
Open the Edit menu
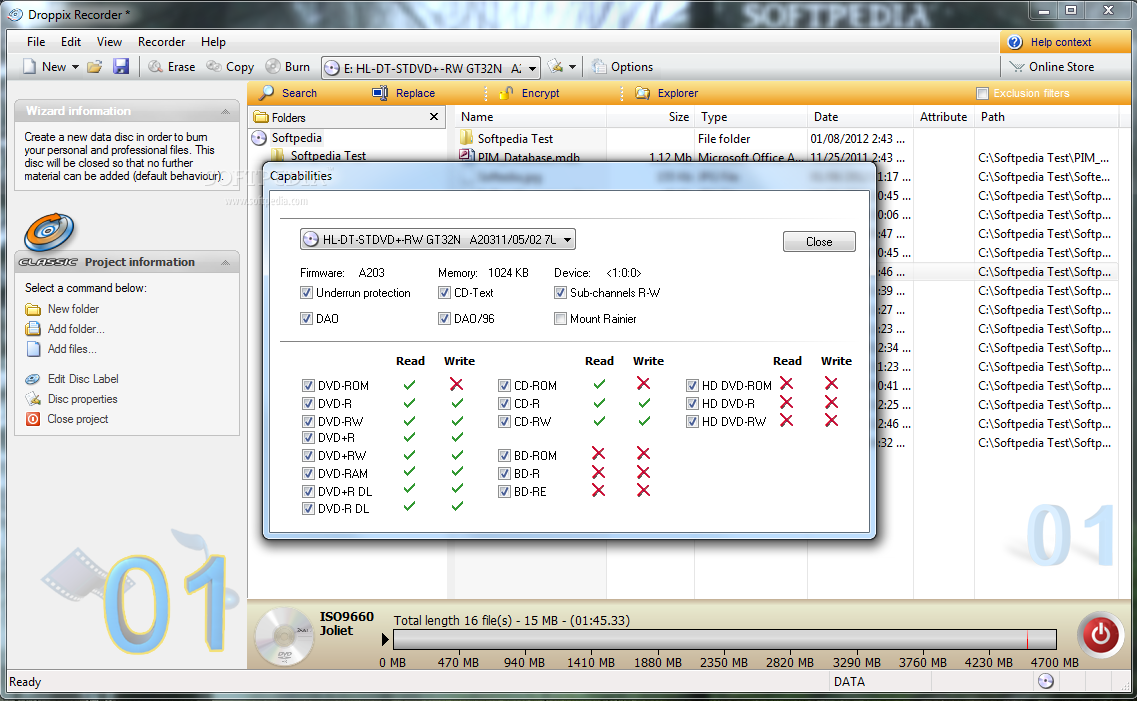[x=70, y=41]
